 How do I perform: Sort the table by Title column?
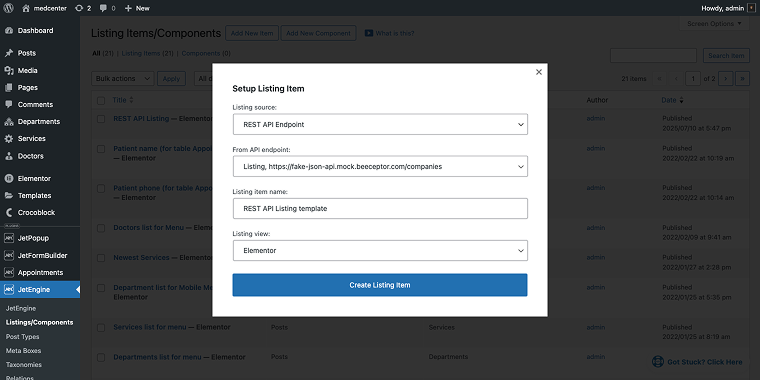click(x=123, y=100)
